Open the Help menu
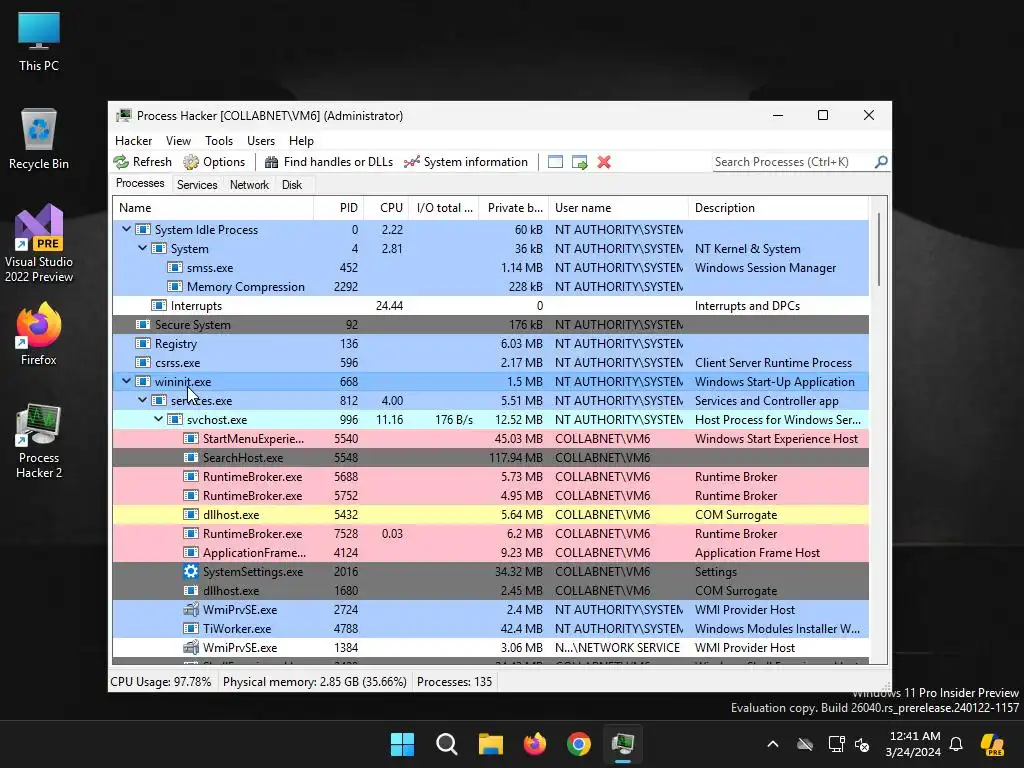Image resolution: width=1024 pixels, height=768 pixels. click(x=301, y=140)
